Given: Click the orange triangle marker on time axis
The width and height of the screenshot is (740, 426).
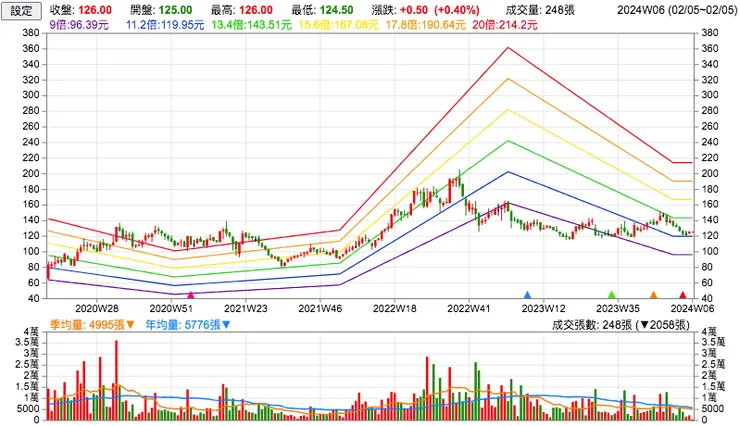Looking at the screenshot, I should click(x=654, y=295).
